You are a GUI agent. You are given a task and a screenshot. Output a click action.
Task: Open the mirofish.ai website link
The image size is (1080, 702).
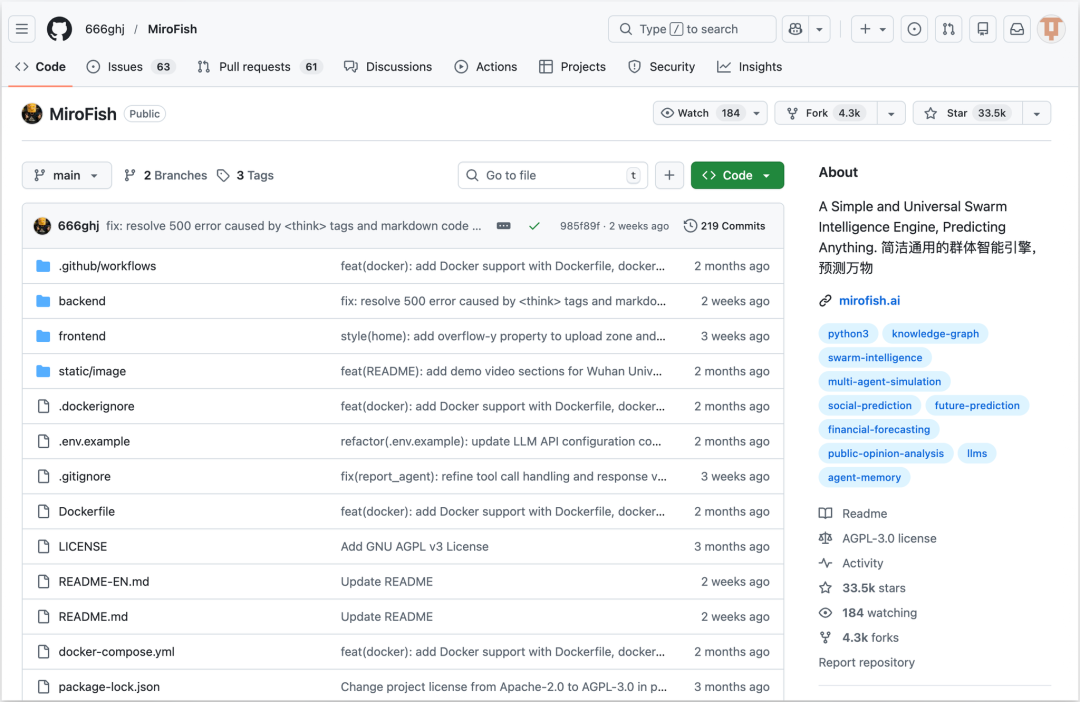867,300
